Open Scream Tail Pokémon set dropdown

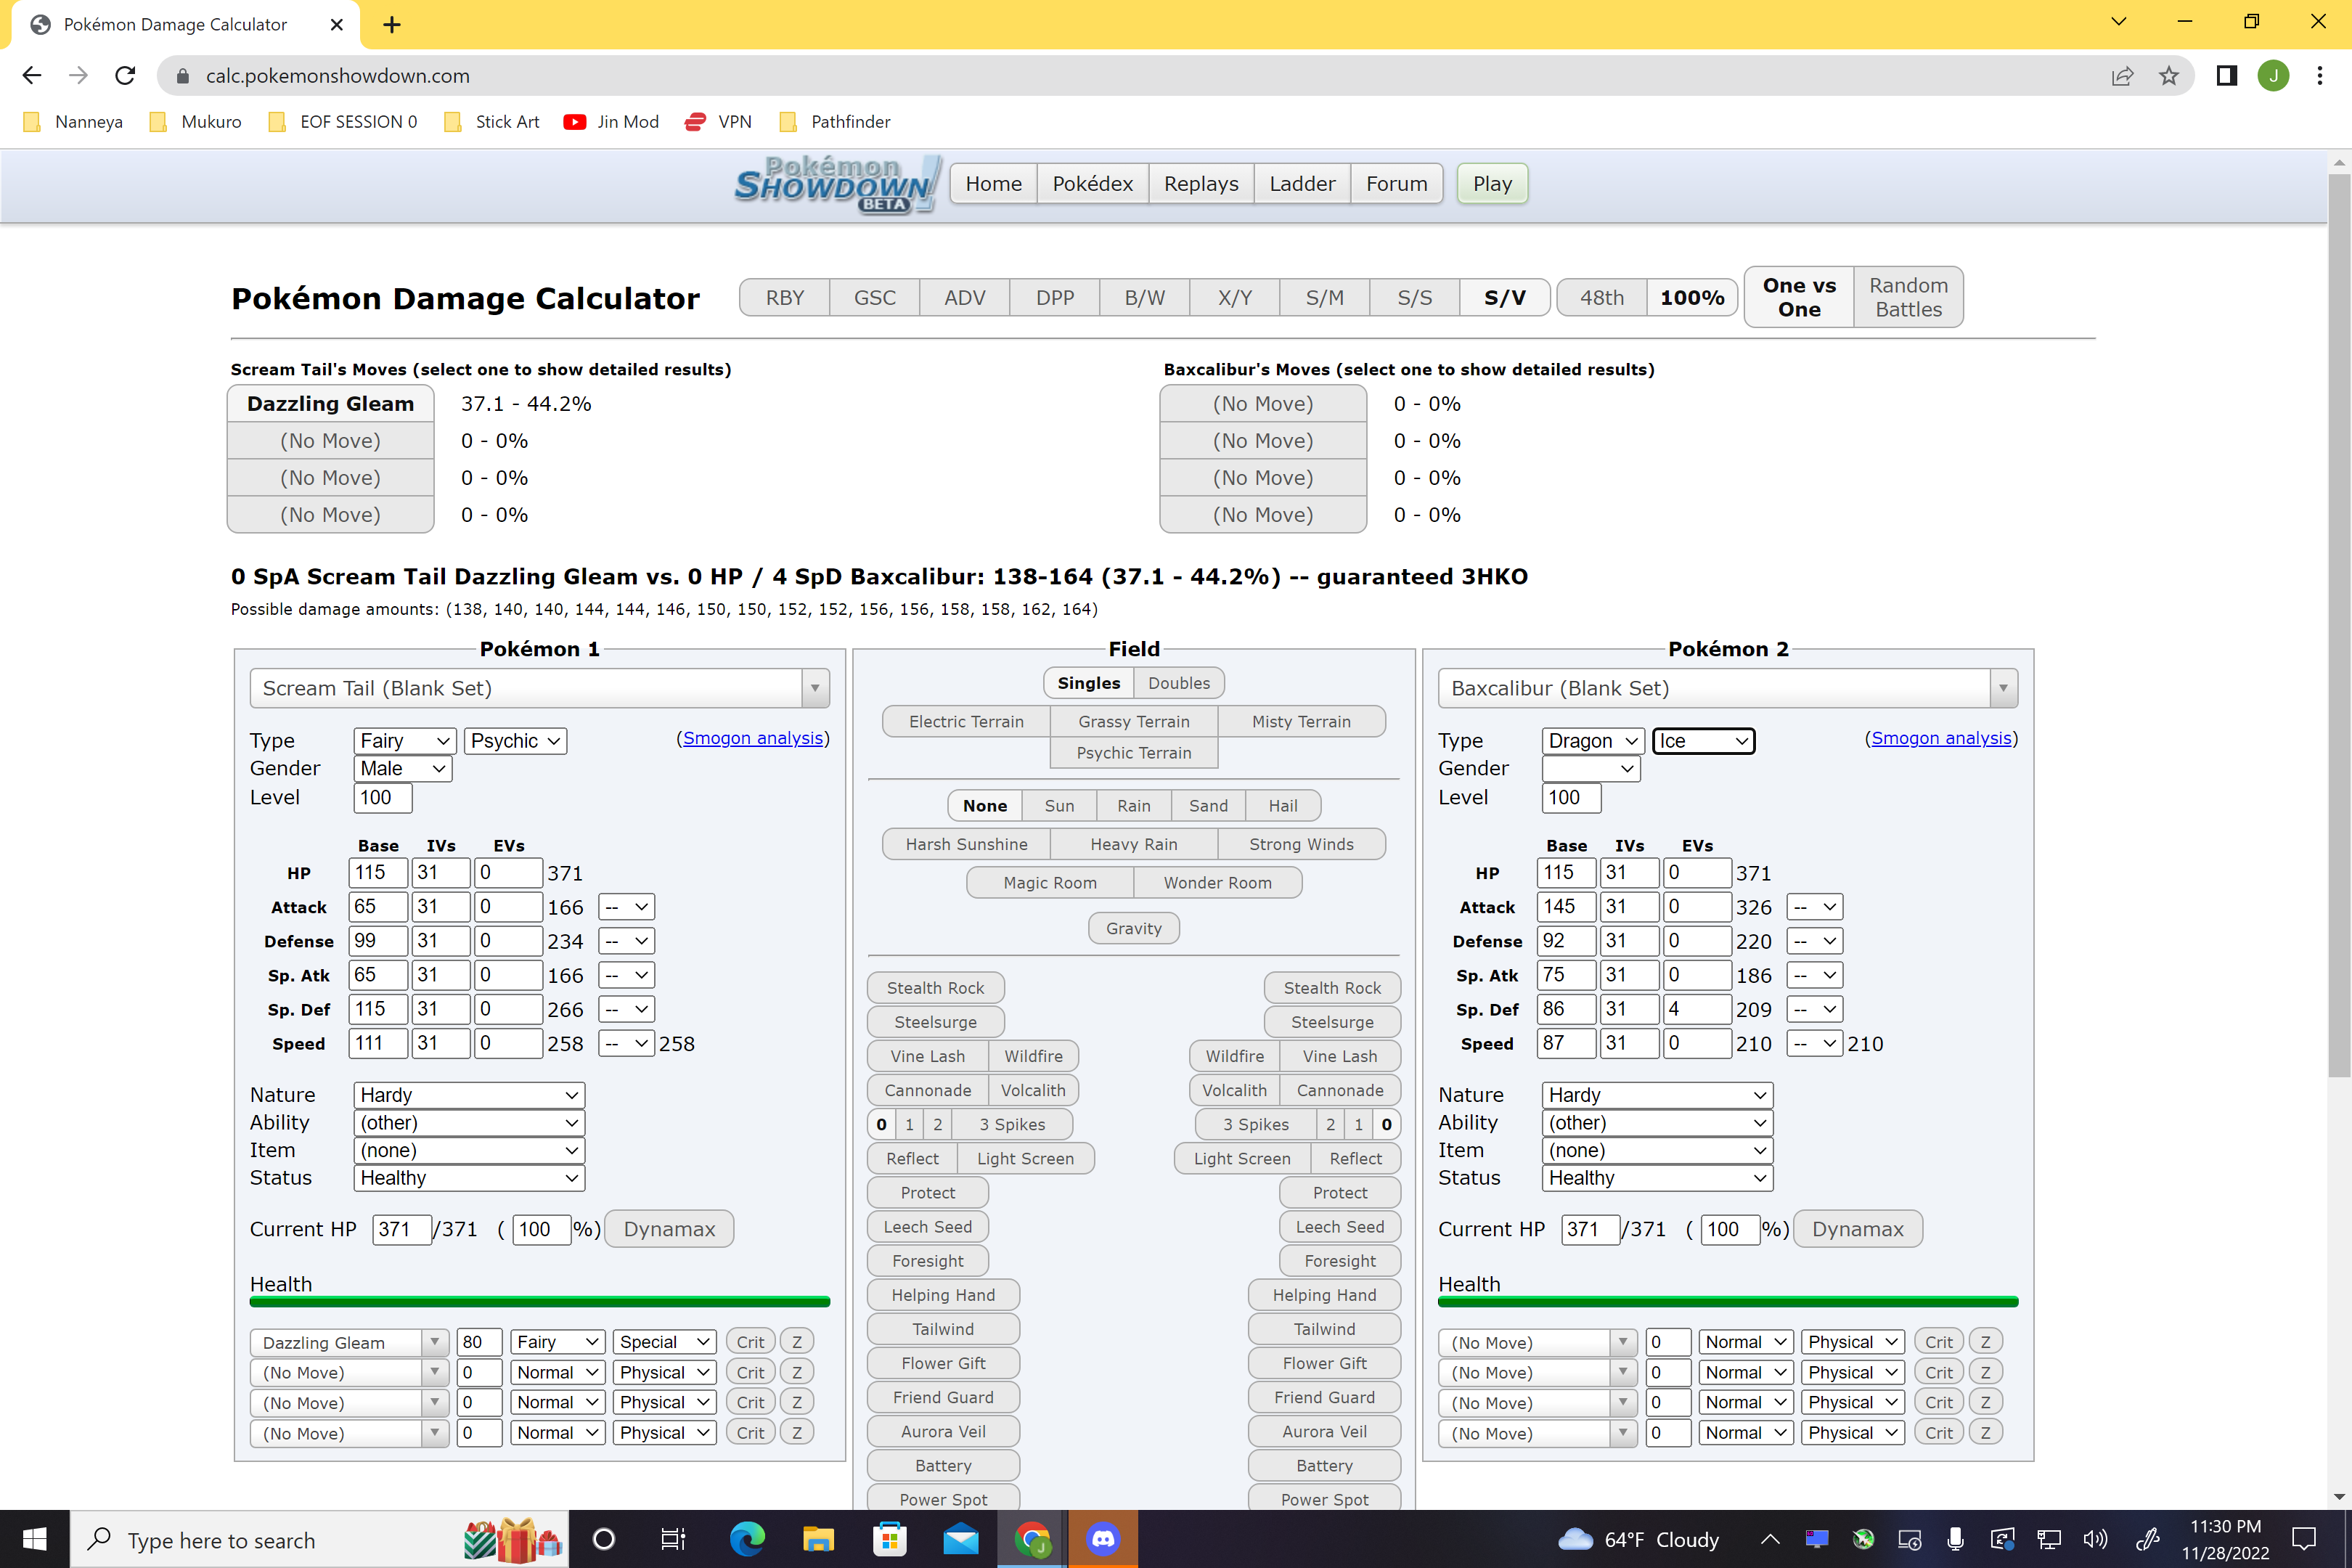539,688
